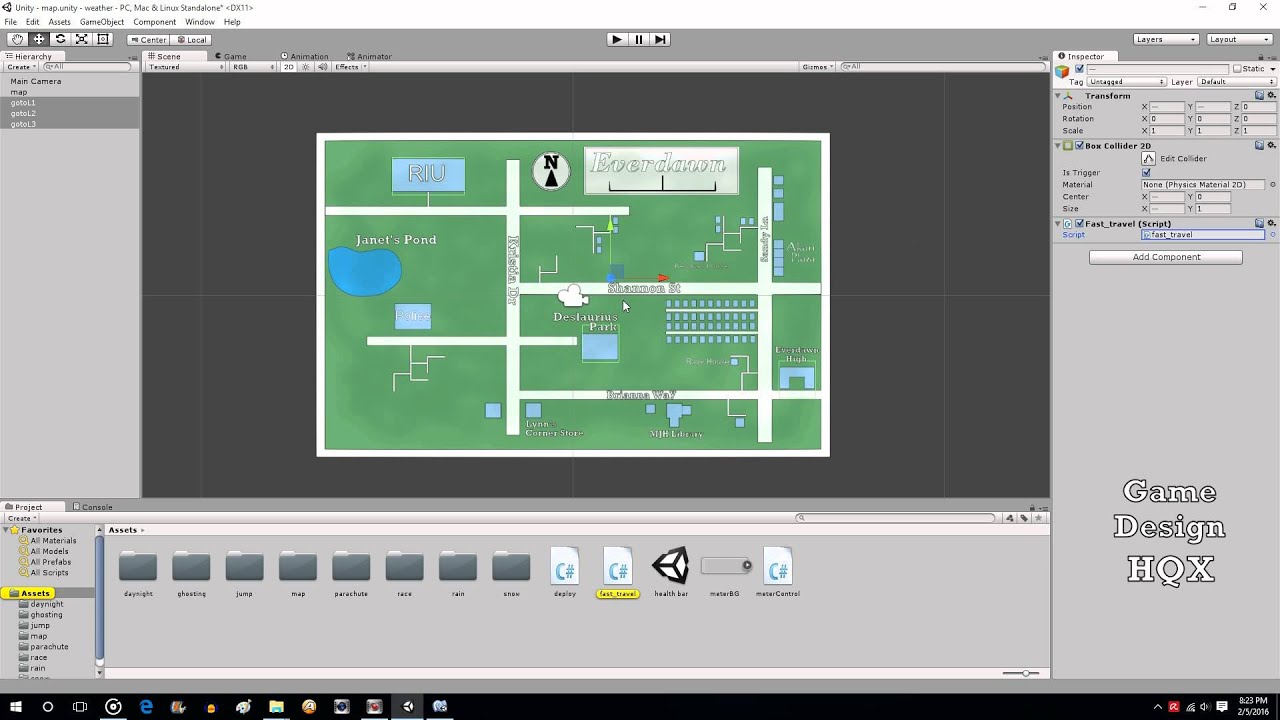The width and height of the screenshot is (1280, 720).
Task: Select the fast_travel C# script asset
Action: tap(618, 572)
